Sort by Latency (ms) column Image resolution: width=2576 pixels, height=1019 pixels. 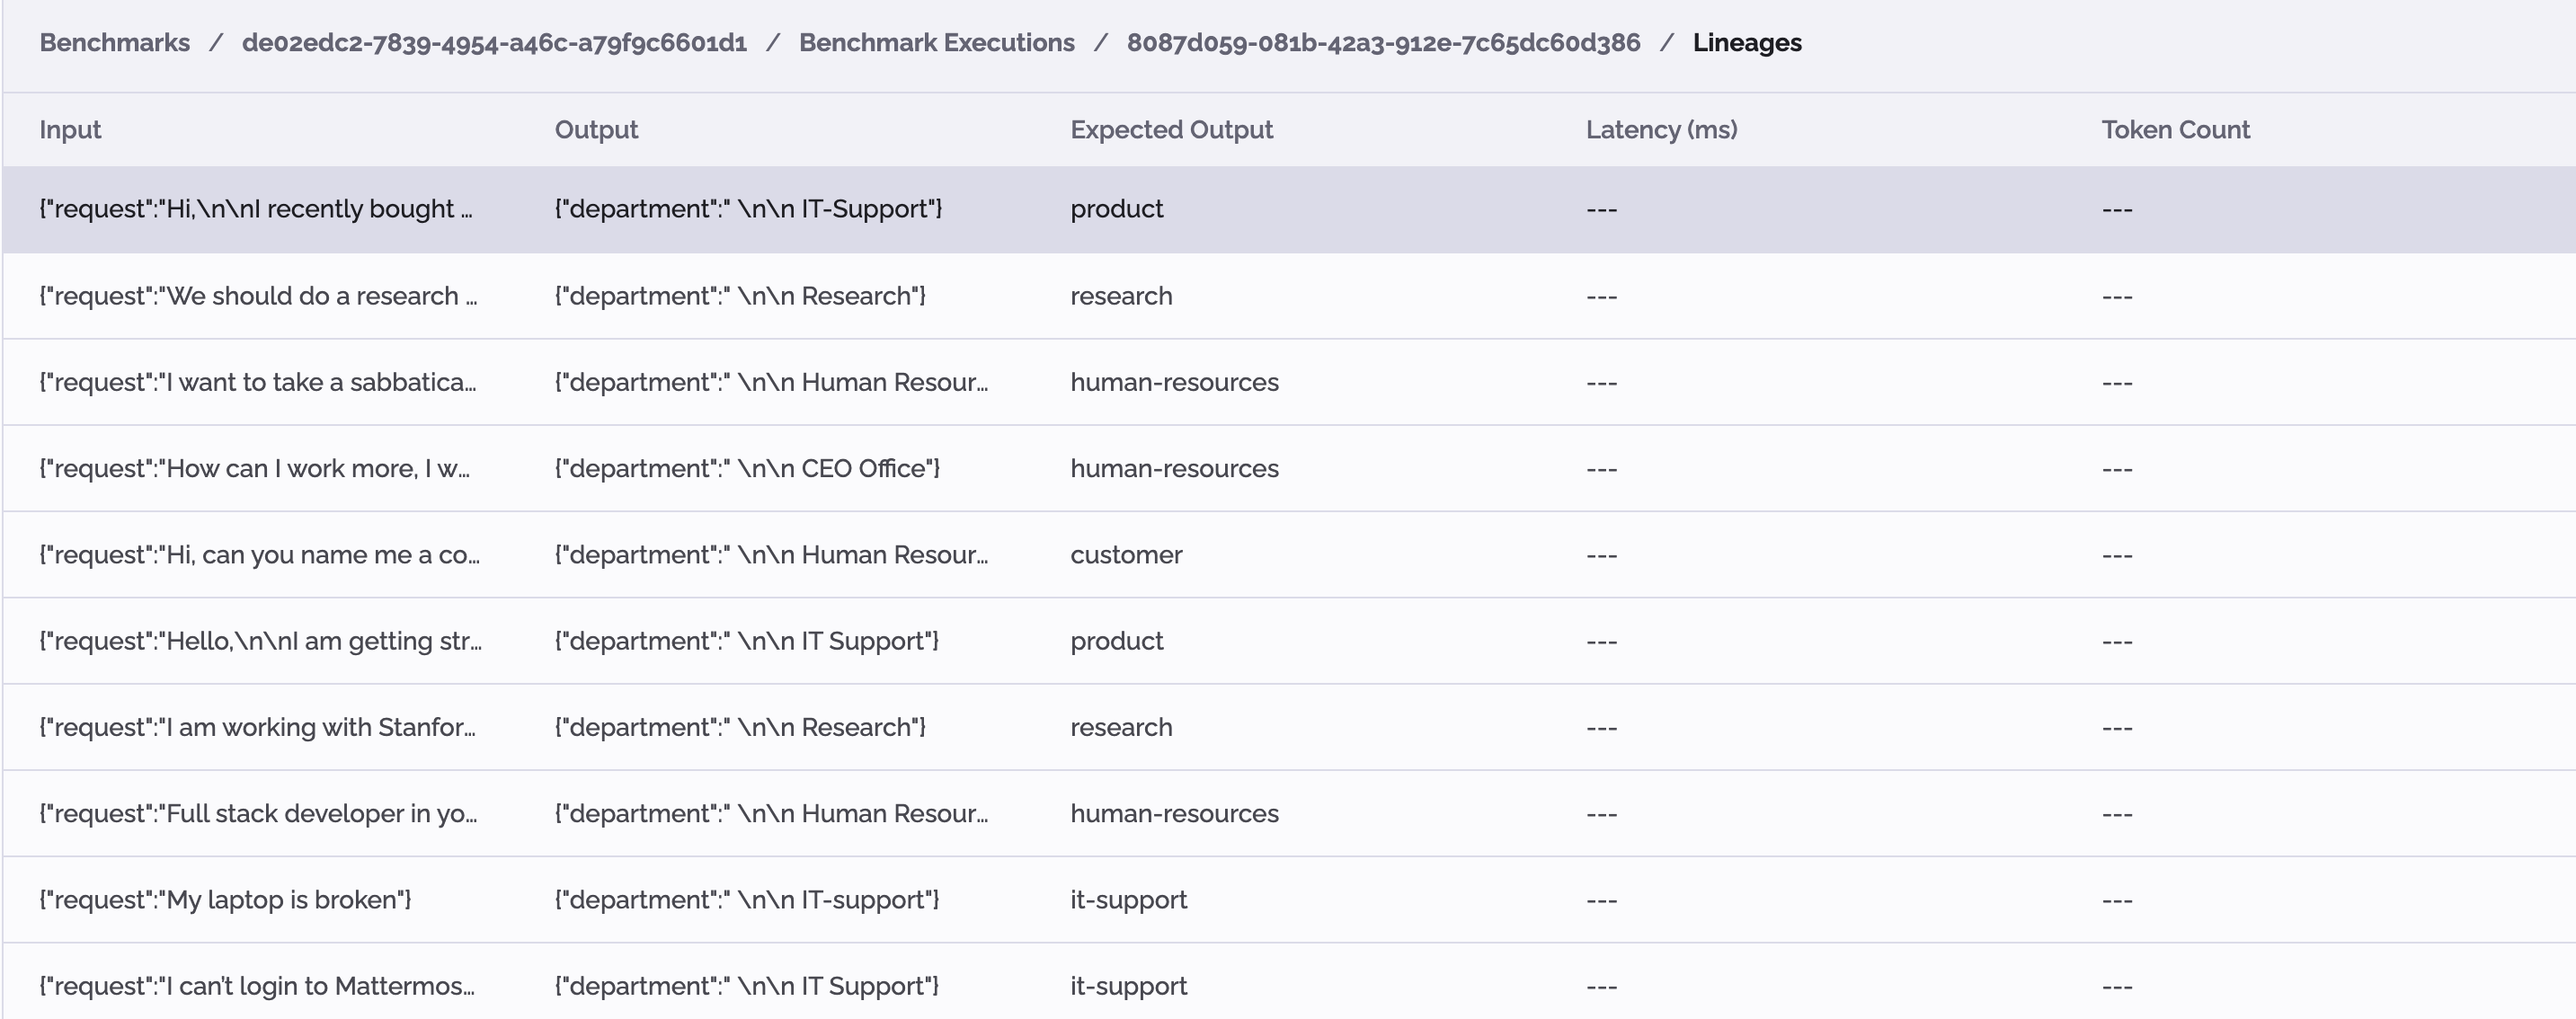point(1660,129)
